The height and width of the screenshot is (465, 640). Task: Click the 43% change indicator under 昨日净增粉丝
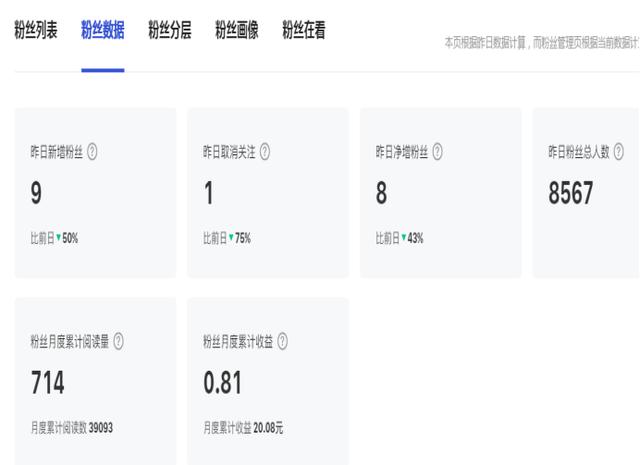(x=411, y=238)
